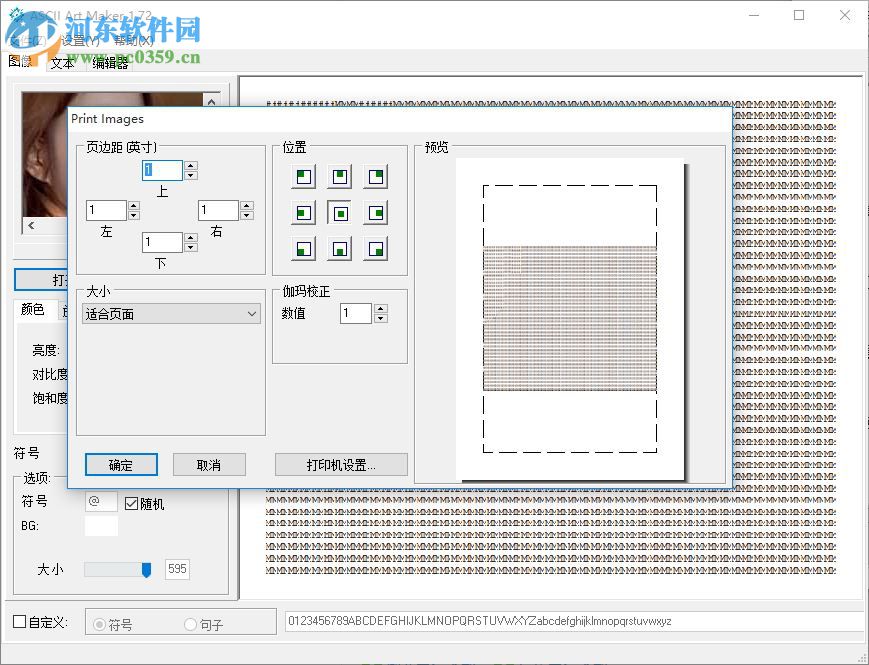Screen dimensions: 869x665
Task: Switch to the 编辑器 editor tab
Action: pos(108,61)
